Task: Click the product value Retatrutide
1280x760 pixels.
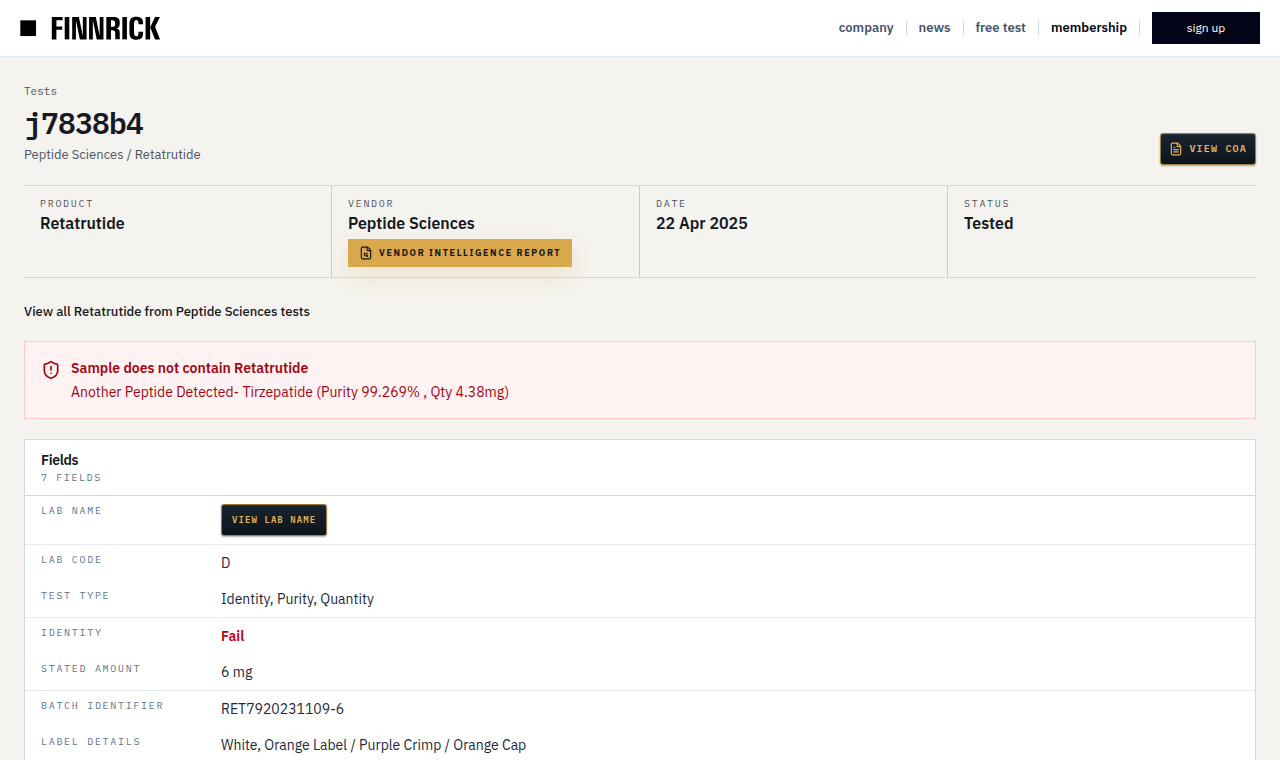Action: coord(82,224)
